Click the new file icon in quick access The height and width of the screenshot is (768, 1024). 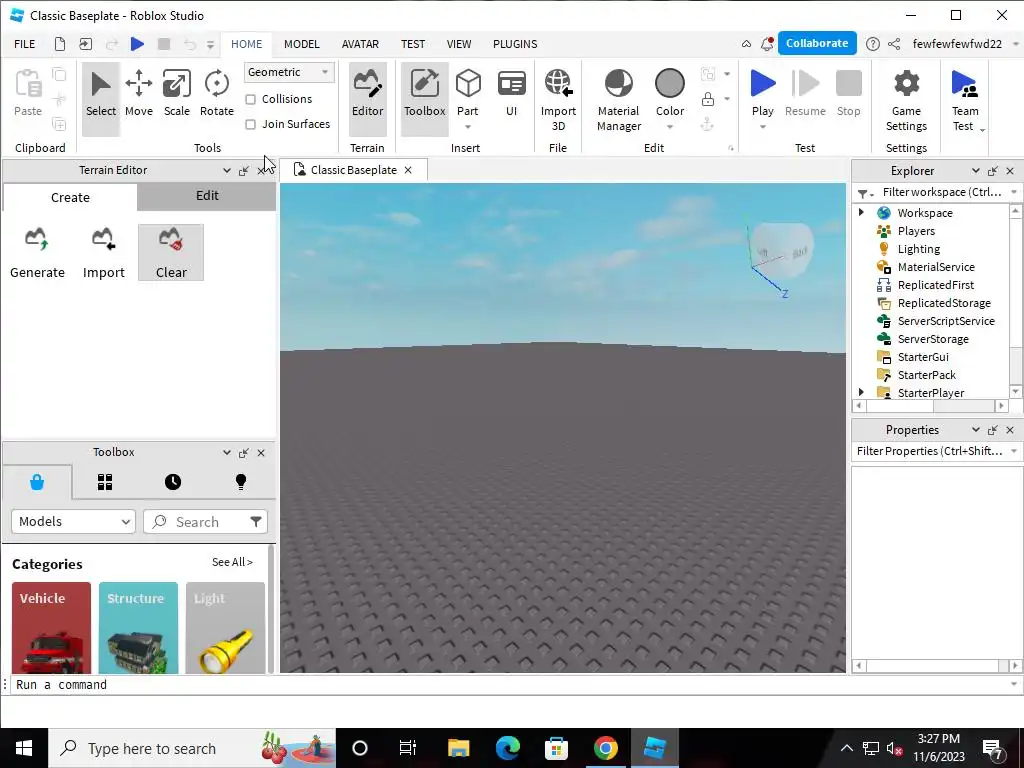click(59, 44)
